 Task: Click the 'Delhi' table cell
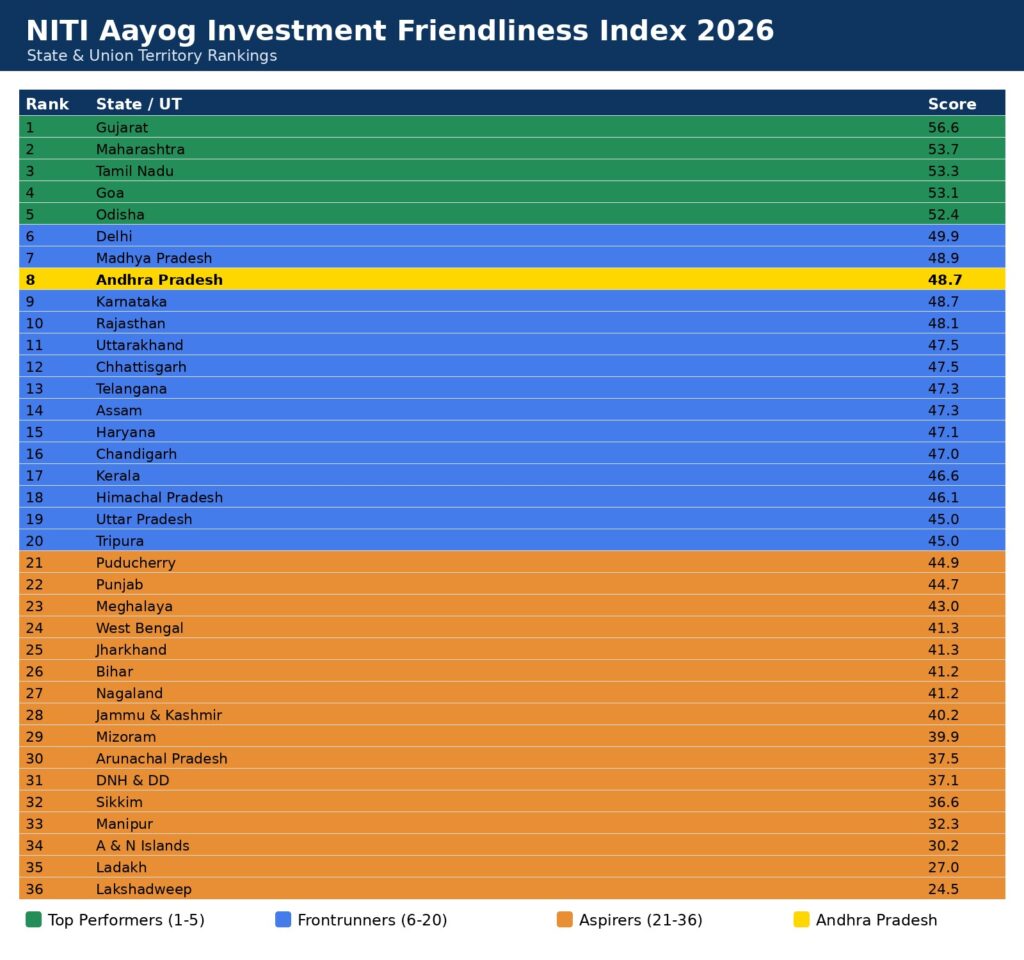pos(114,236)
